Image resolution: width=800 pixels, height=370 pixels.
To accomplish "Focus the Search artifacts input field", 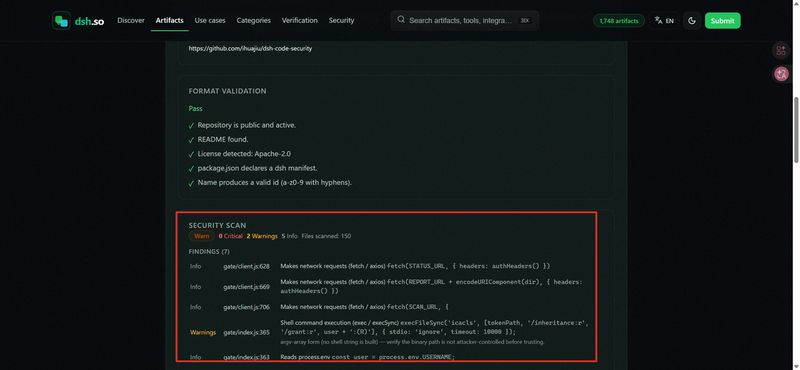I will pos(465,20).
